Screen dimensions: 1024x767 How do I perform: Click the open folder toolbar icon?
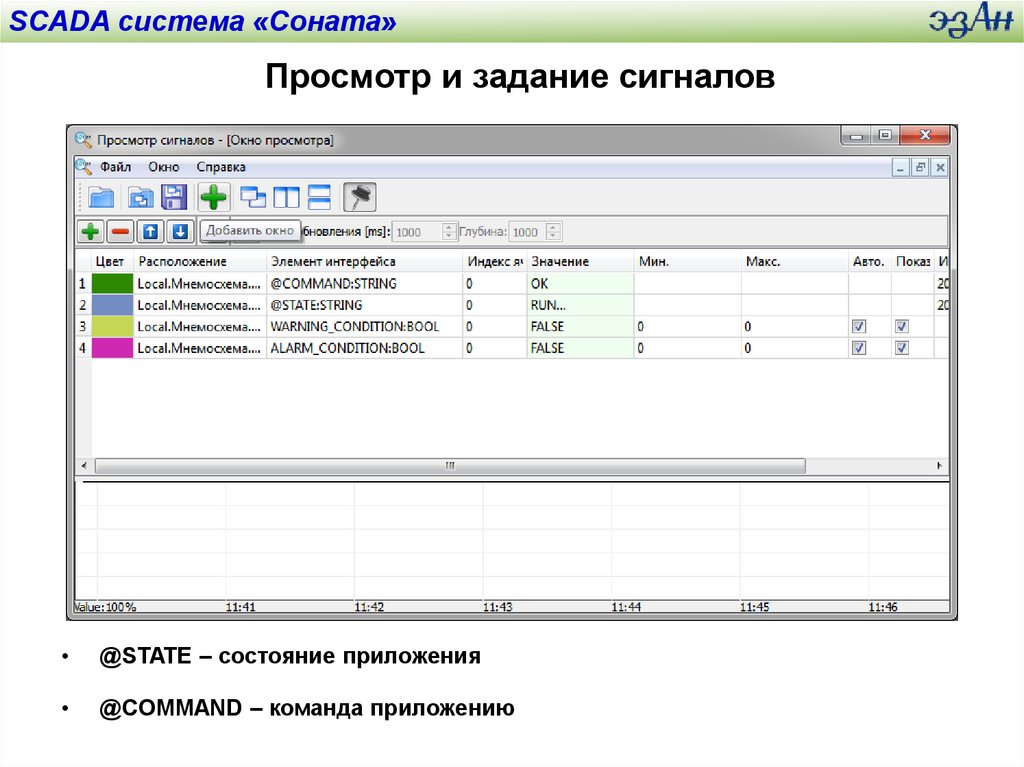pyautogui.click(x=101, y=197)
